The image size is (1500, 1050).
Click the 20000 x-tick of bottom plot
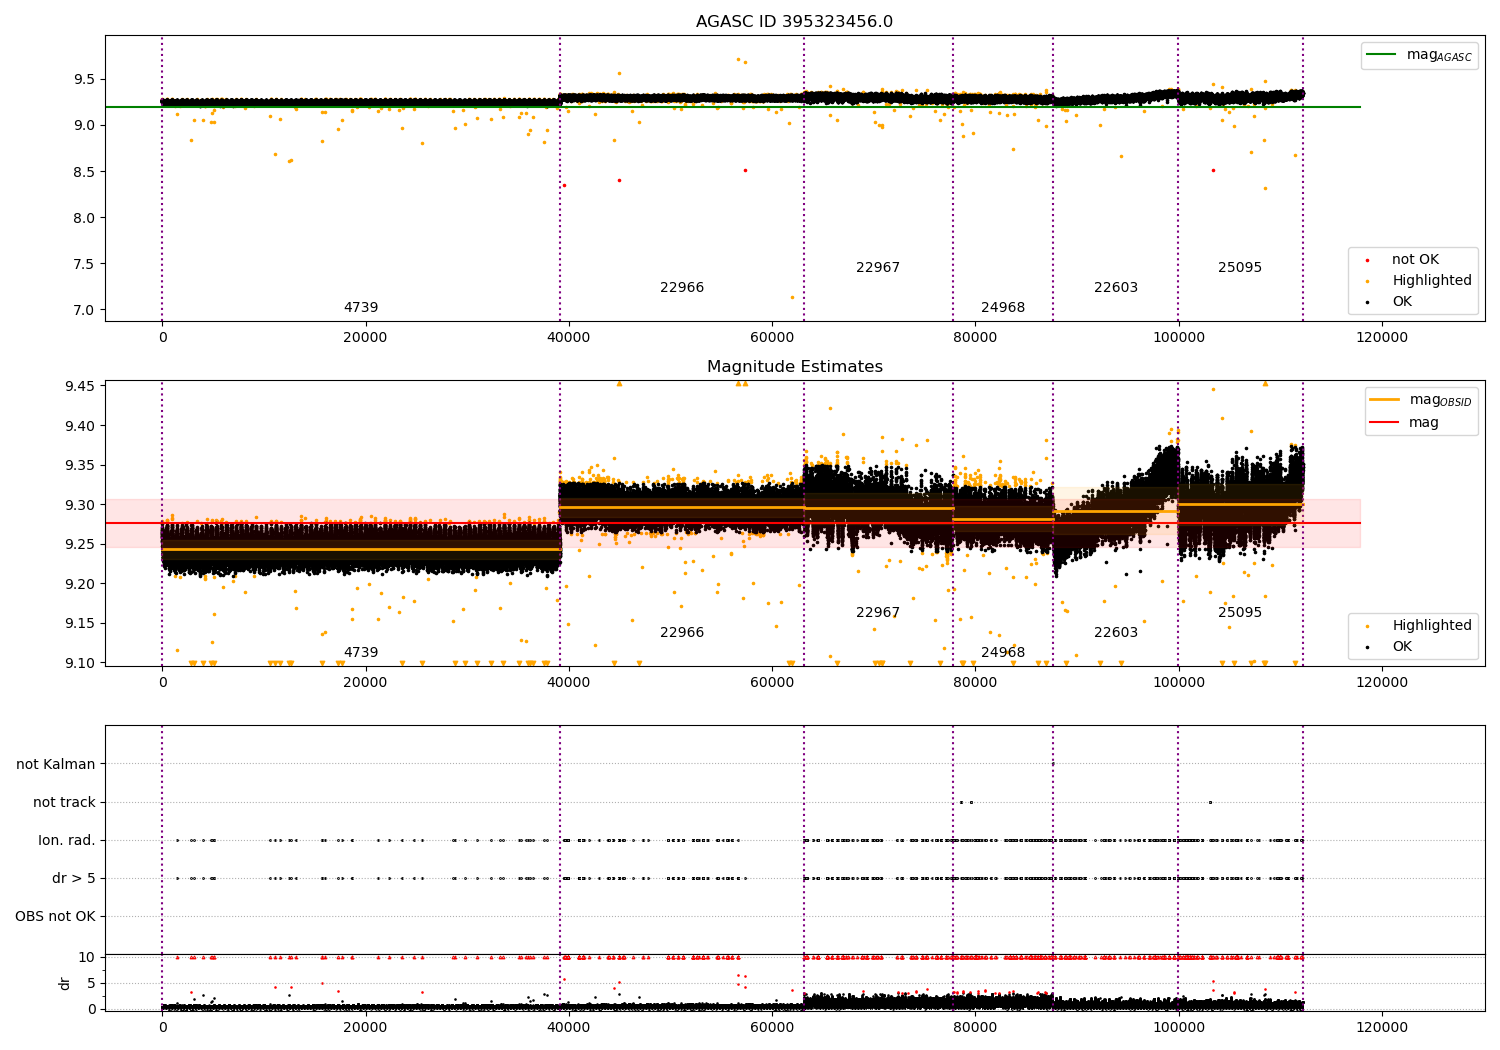pos(365,1027)
